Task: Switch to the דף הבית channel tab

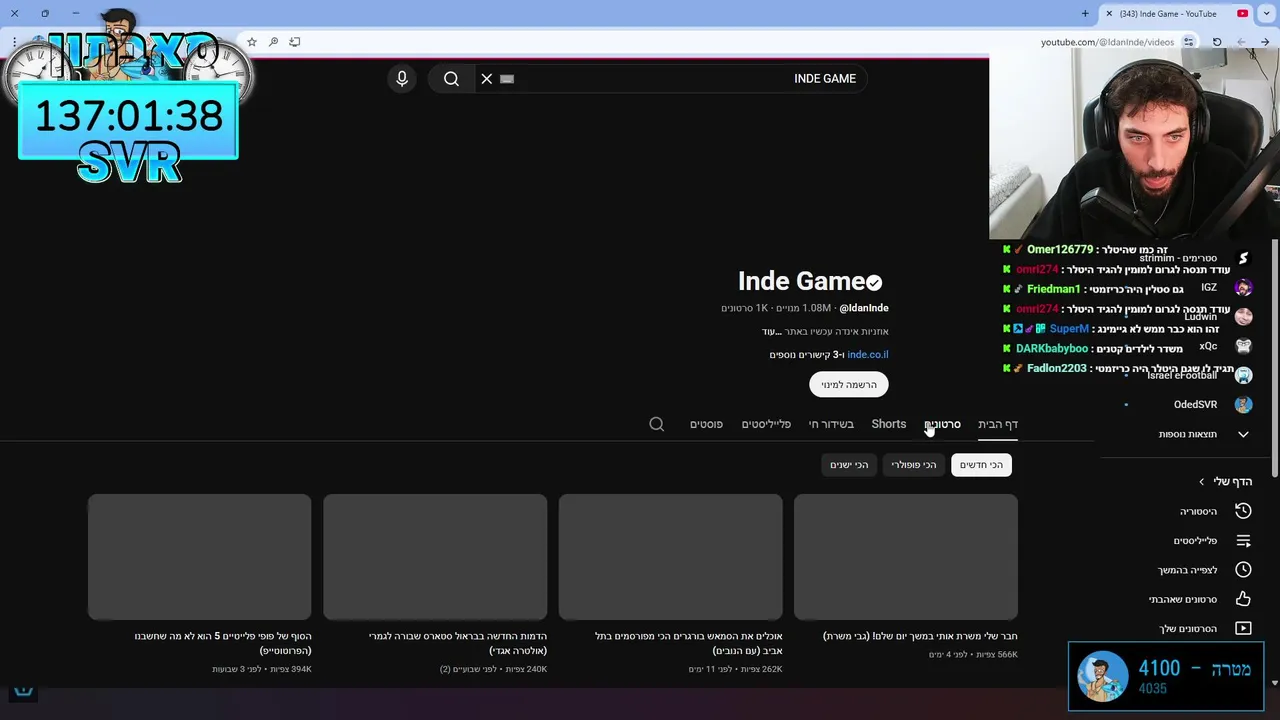Action: coord(998,424)
